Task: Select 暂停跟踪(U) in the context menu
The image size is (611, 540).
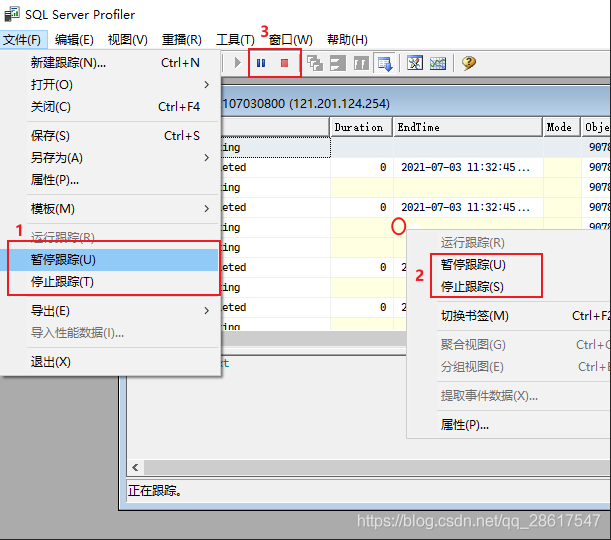Action: (509, 265)
